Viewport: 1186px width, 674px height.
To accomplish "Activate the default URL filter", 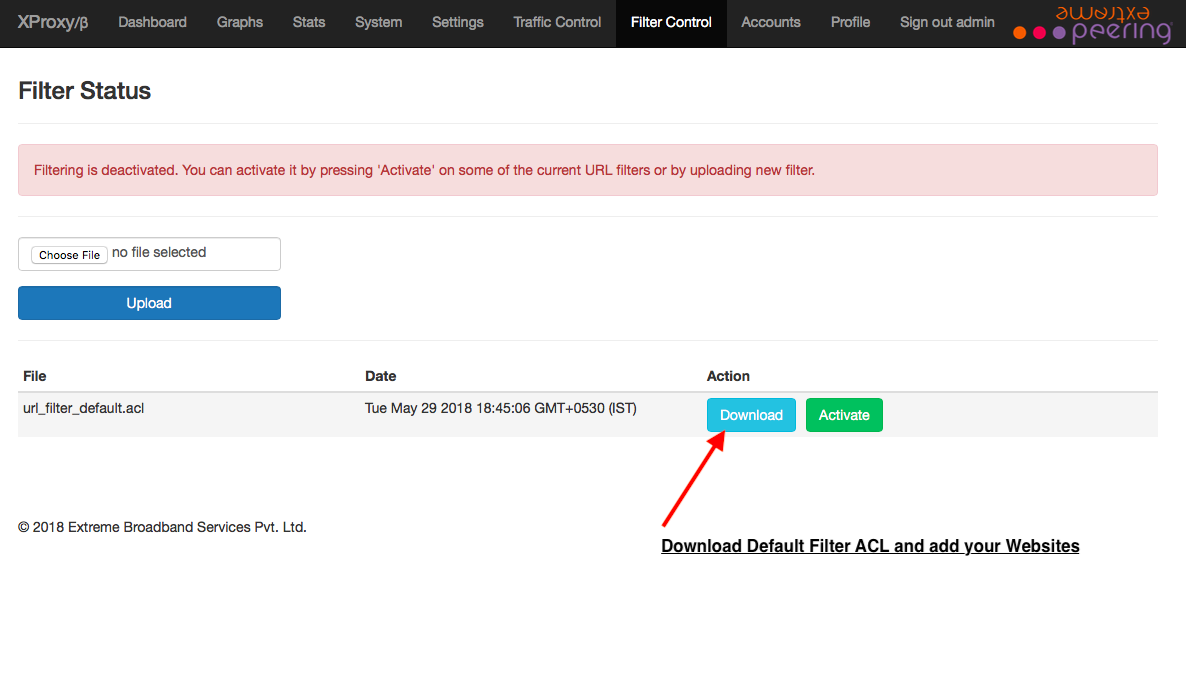I will click(x=844, y=415).
